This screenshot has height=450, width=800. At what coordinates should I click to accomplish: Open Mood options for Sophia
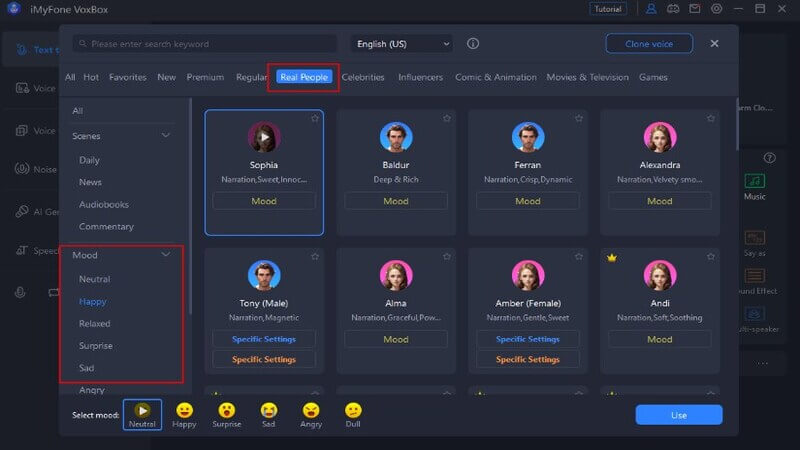click(264, 201)
